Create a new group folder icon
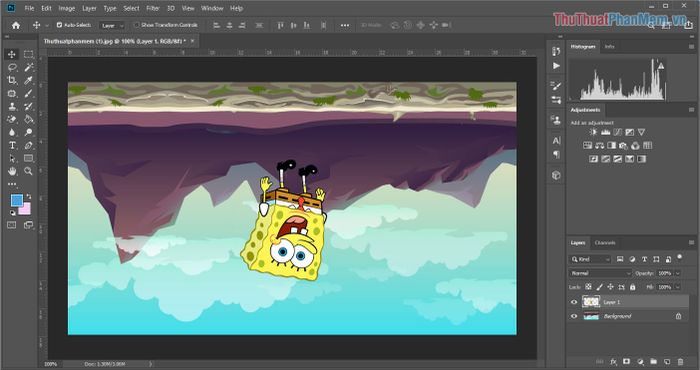The image size is (700, 370). (654, 362)
